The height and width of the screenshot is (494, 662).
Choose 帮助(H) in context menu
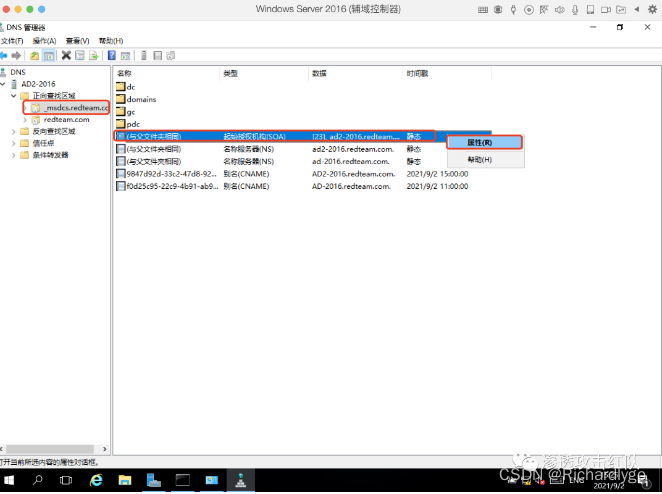coord(486,160)
